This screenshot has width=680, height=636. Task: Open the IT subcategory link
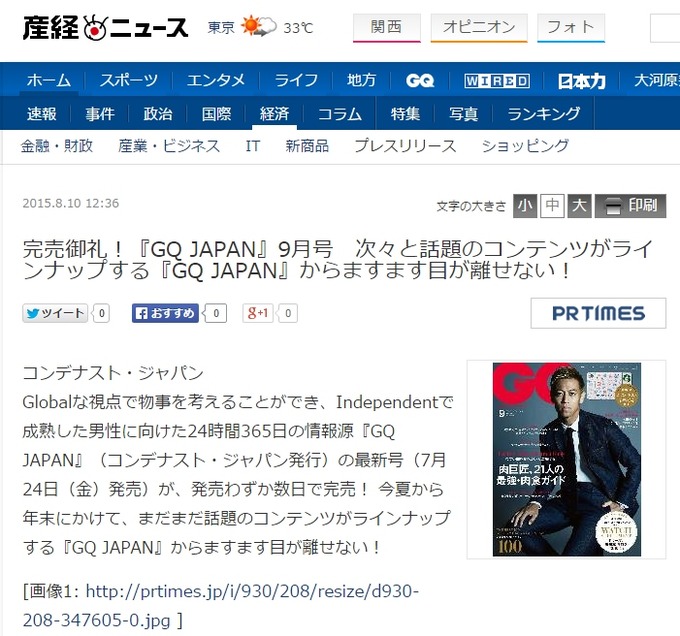click(253, 146)
